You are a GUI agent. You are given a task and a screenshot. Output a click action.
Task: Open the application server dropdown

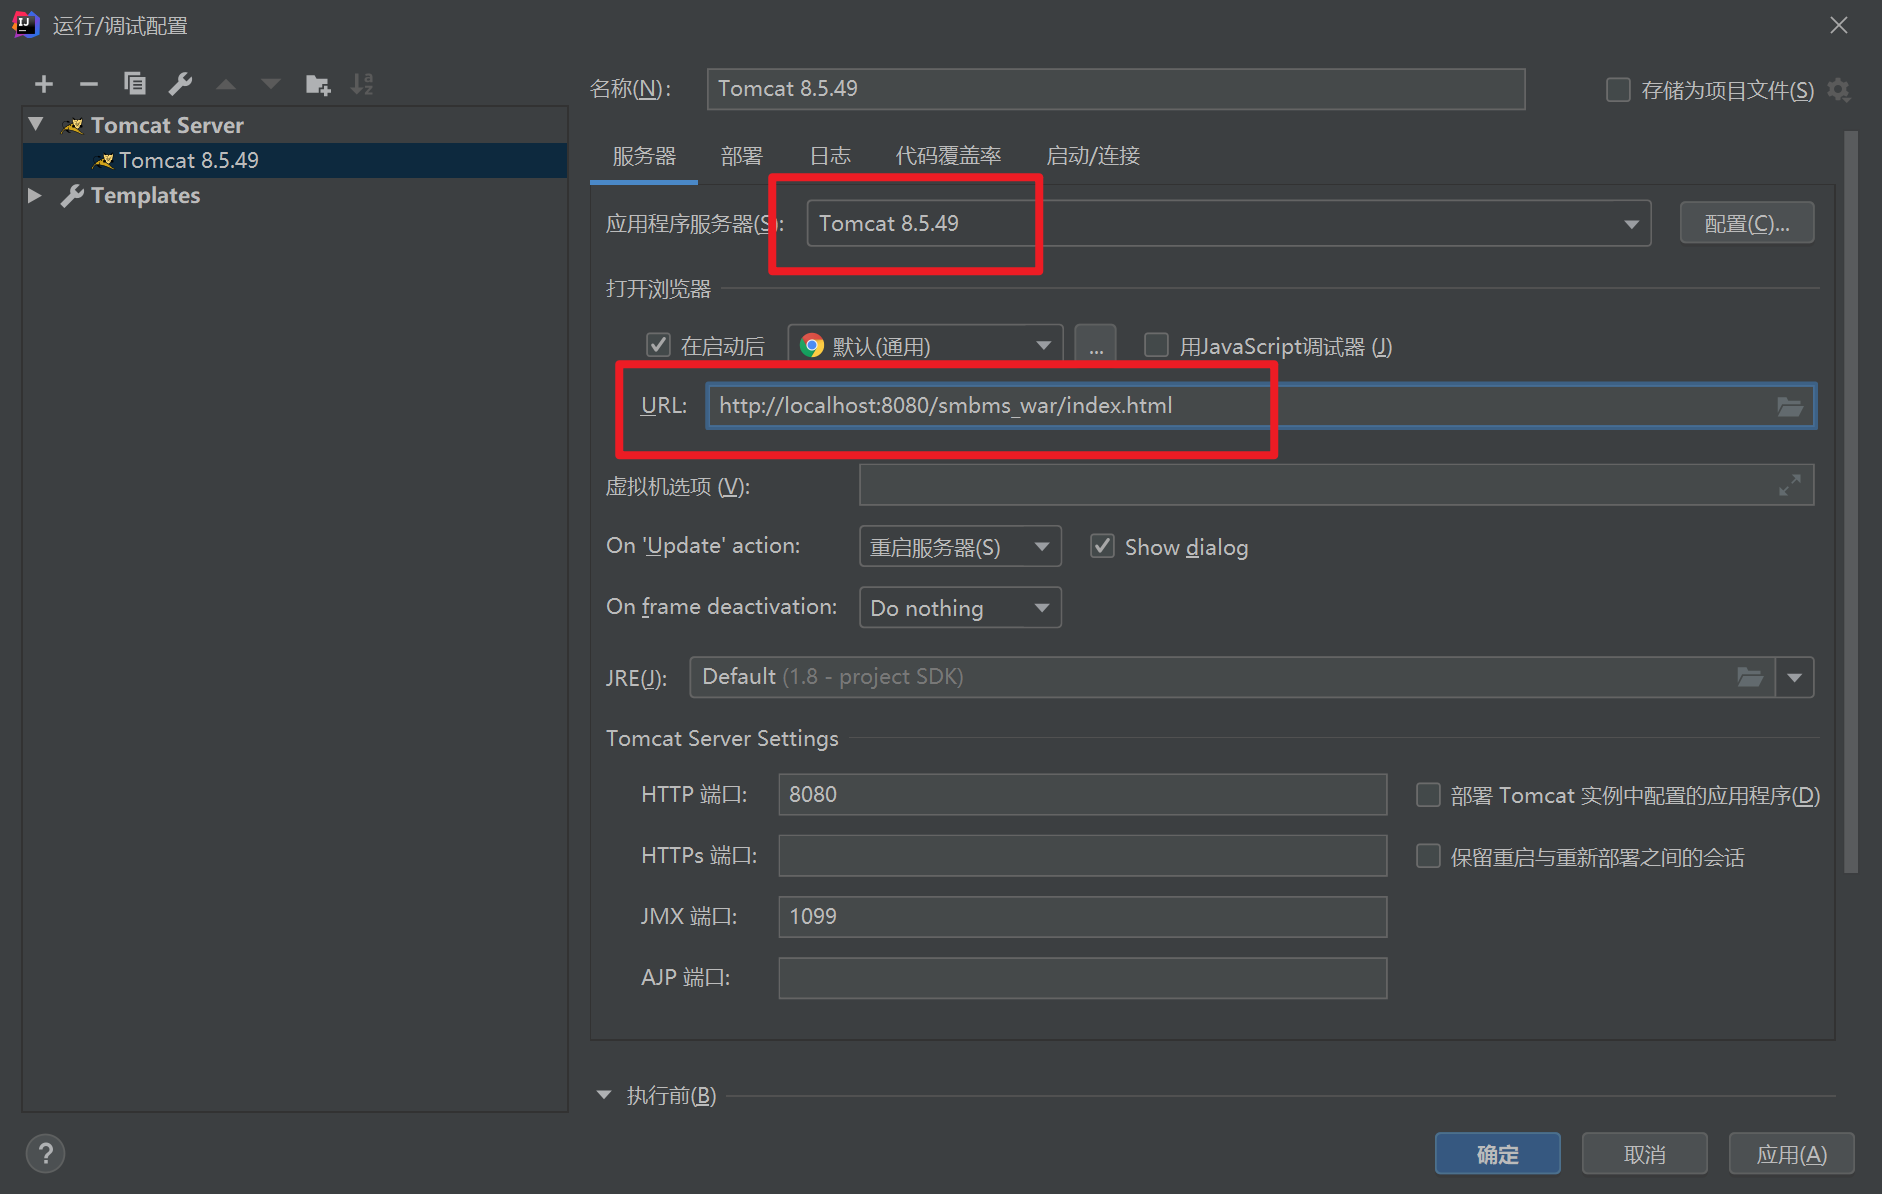(x=1631, y=224)
